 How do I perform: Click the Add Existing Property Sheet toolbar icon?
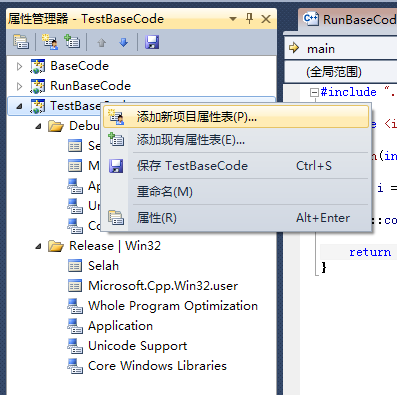pos(72,42)
